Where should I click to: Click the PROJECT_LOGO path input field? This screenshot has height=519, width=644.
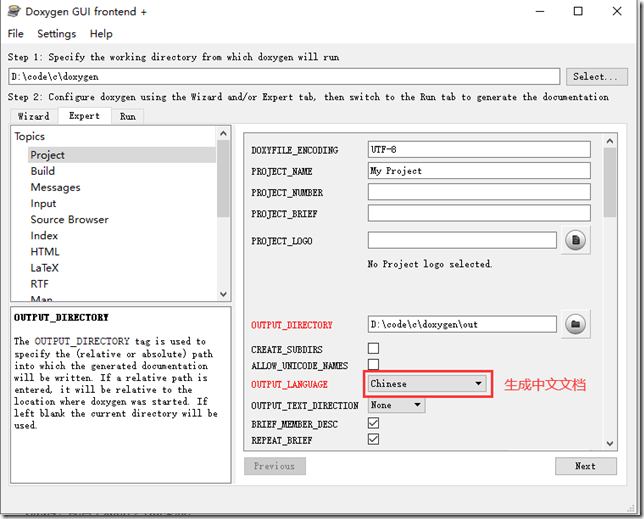coord(462,240)
